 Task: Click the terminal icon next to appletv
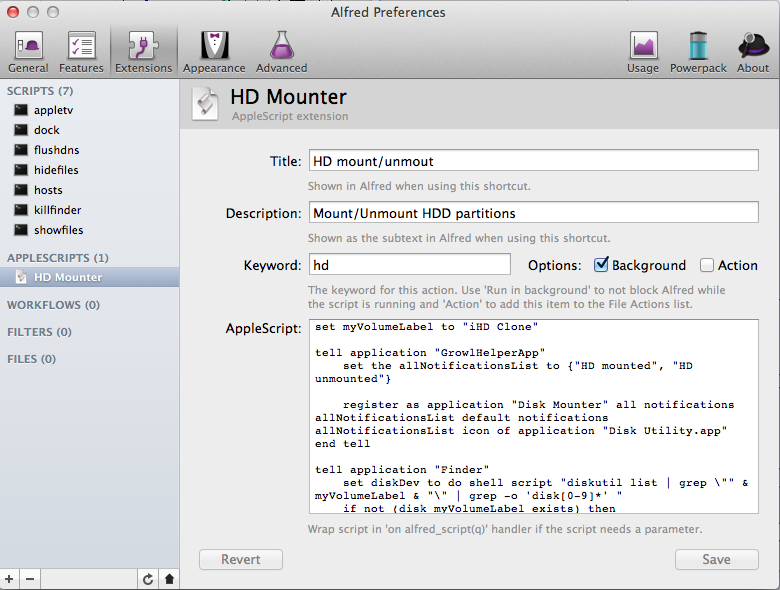tap(21, 110)
